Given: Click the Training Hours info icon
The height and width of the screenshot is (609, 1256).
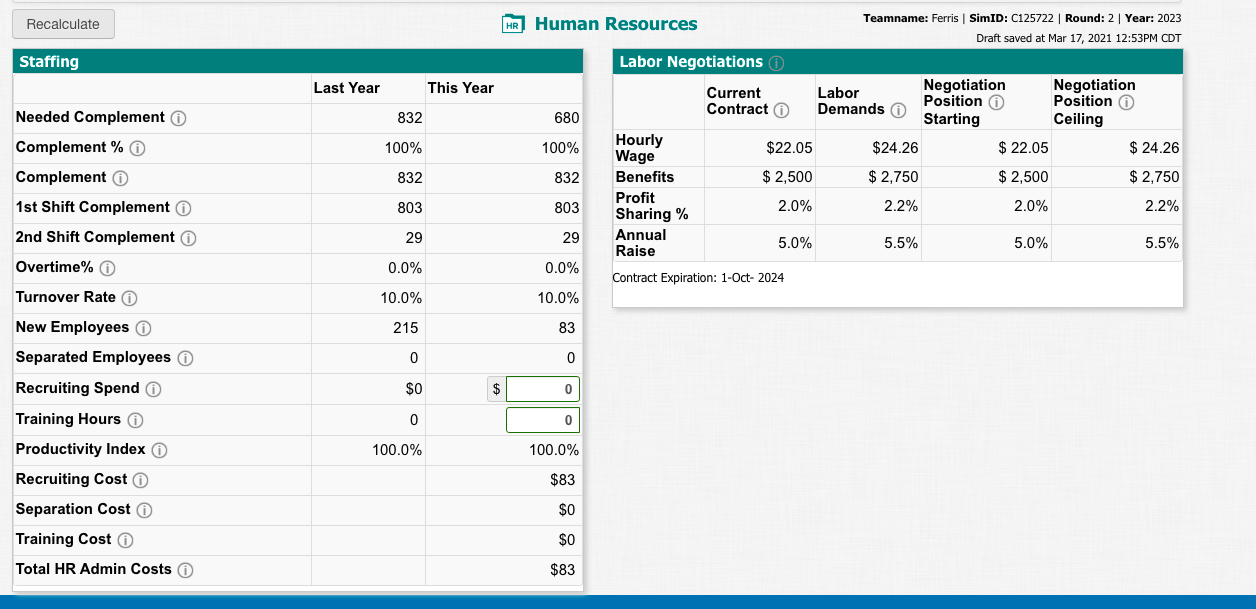Looking at the screenshot, I should pyautogui.click(x=136, y=419).
